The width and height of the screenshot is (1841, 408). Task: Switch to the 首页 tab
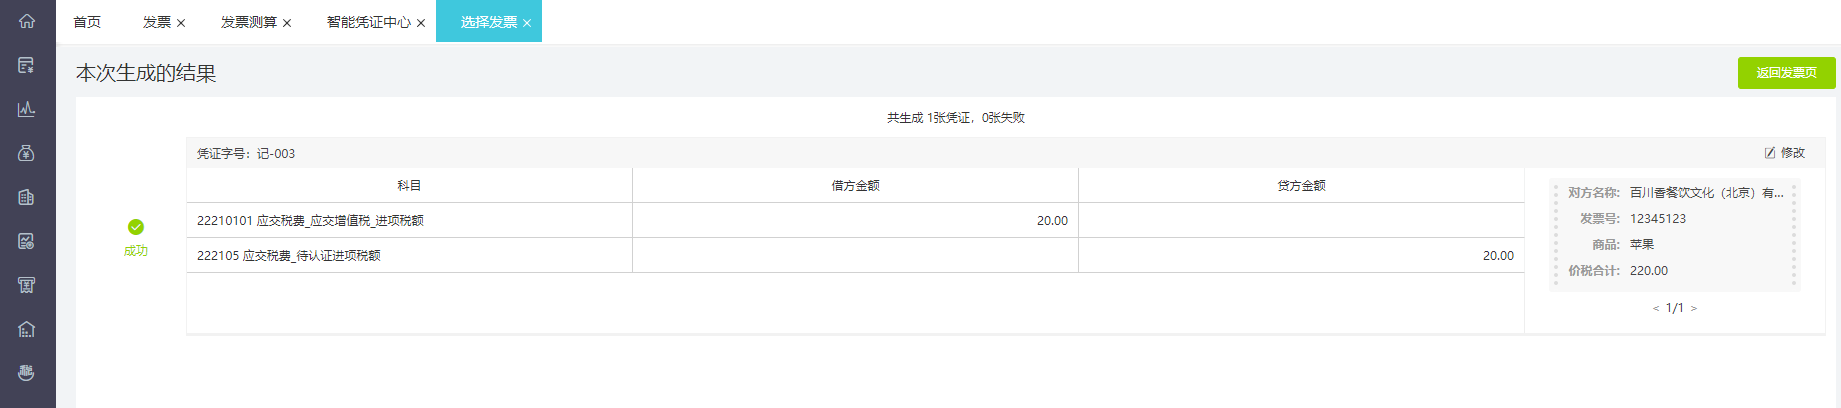coord(87,22)
